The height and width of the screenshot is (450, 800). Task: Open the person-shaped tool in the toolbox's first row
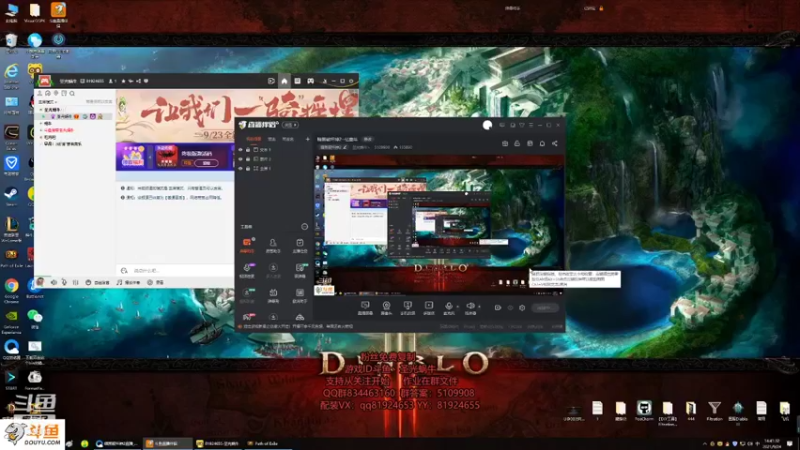[x=273, y=245]
